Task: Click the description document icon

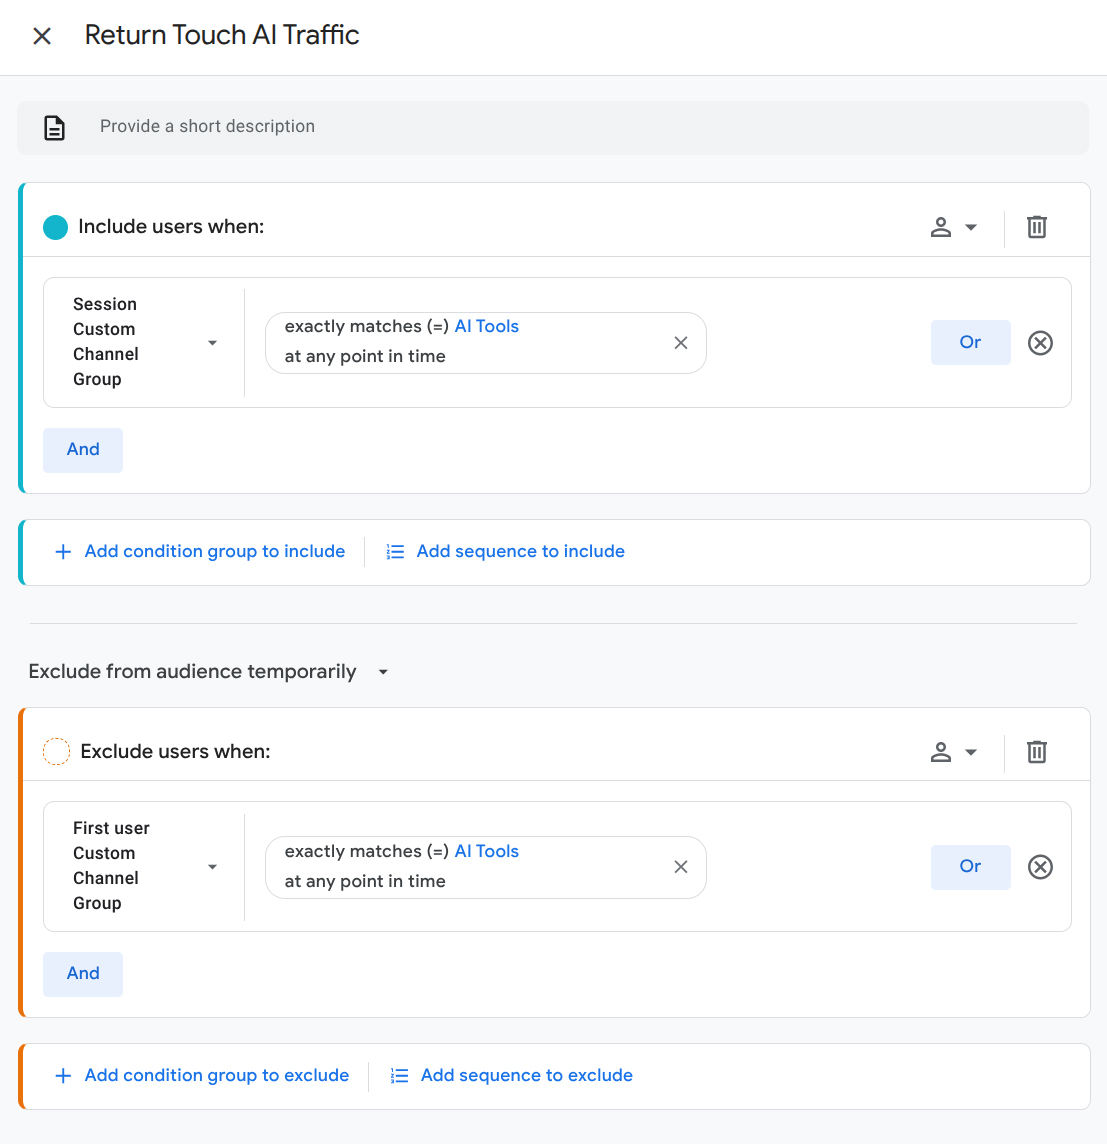Action: click(x=55, y=128)
